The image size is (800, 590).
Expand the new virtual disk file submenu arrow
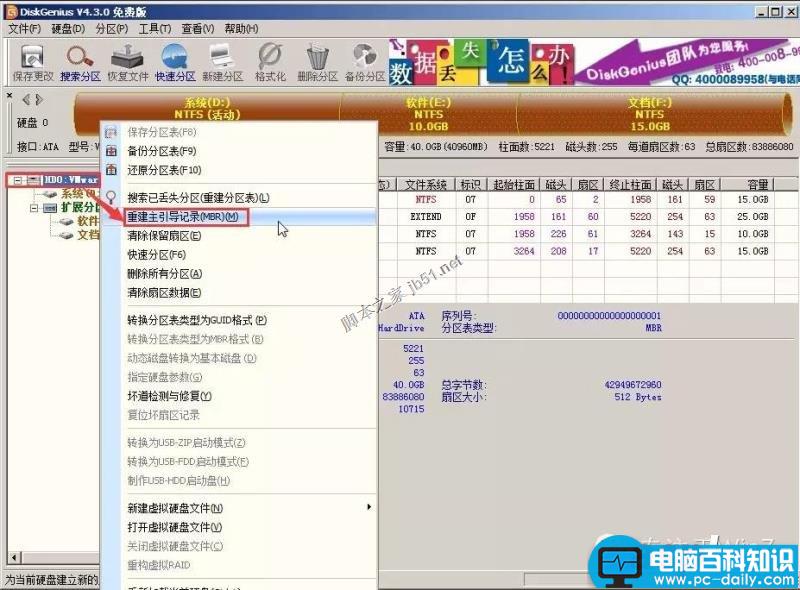(x=368, y=507)
